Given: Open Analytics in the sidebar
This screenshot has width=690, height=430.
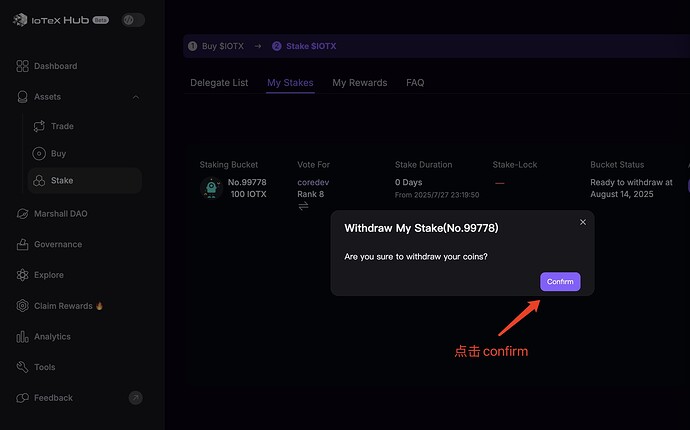Looking at the screenshot, I should coord(52,337).
